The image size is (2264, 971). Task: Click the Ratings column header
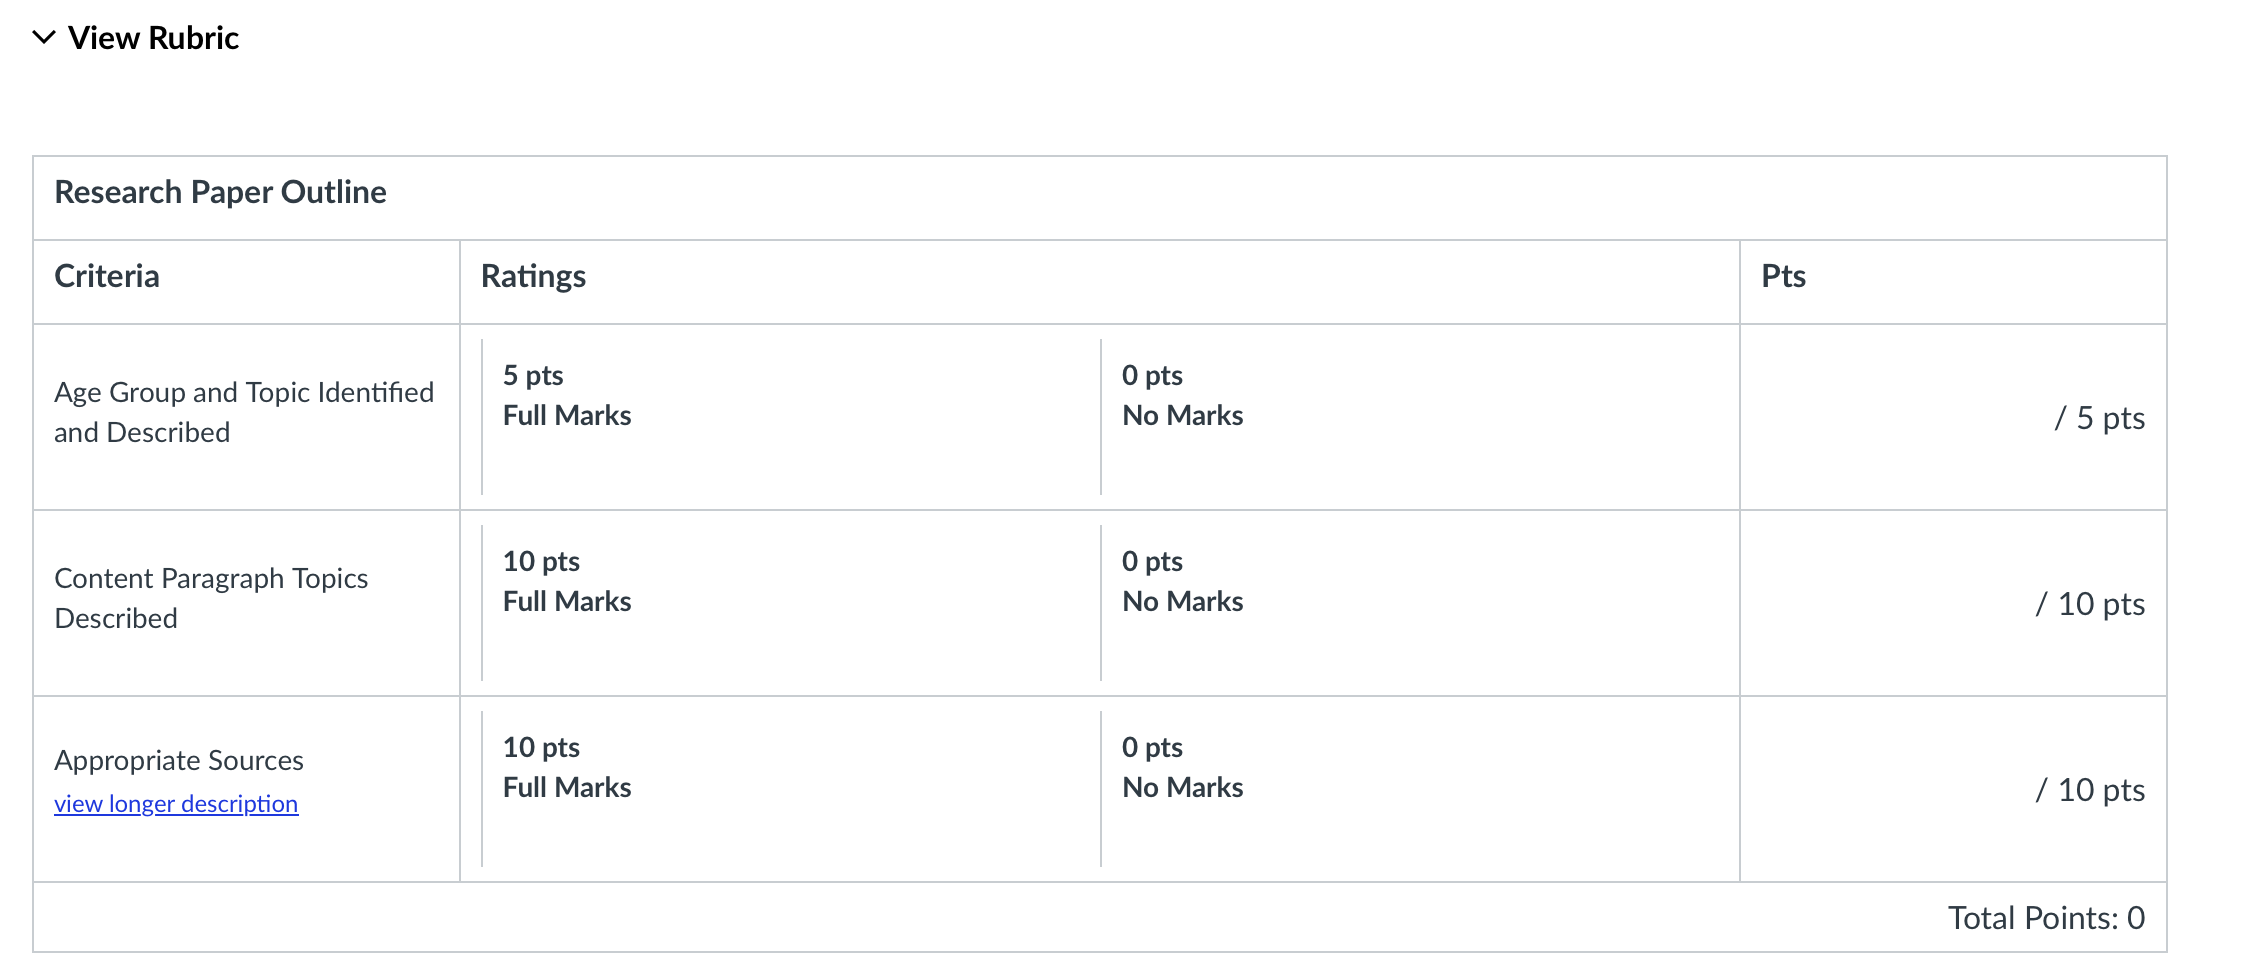click(x=533, y=276)
